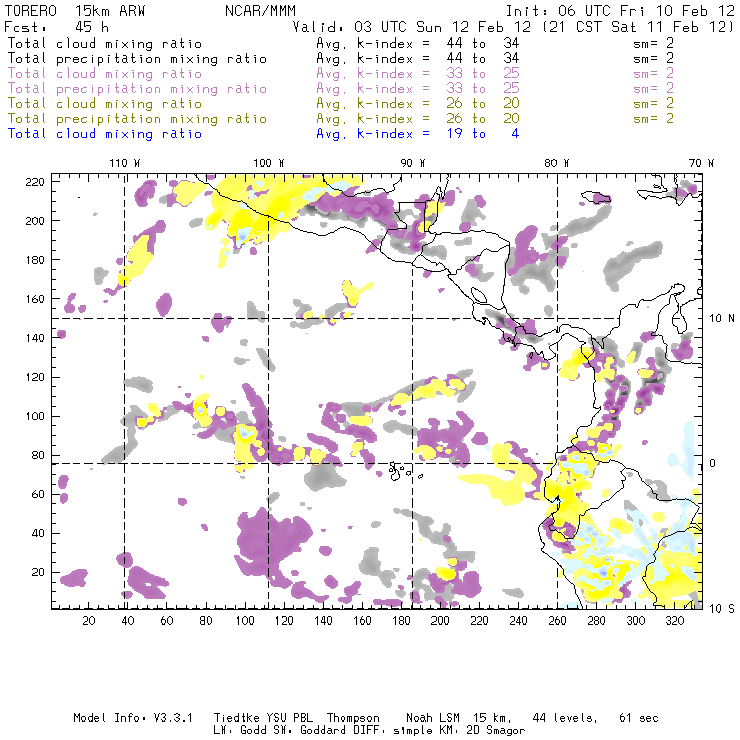Screen dimensions: 740x740
Task: Select the 61 sec text
Action: [639, 718]
